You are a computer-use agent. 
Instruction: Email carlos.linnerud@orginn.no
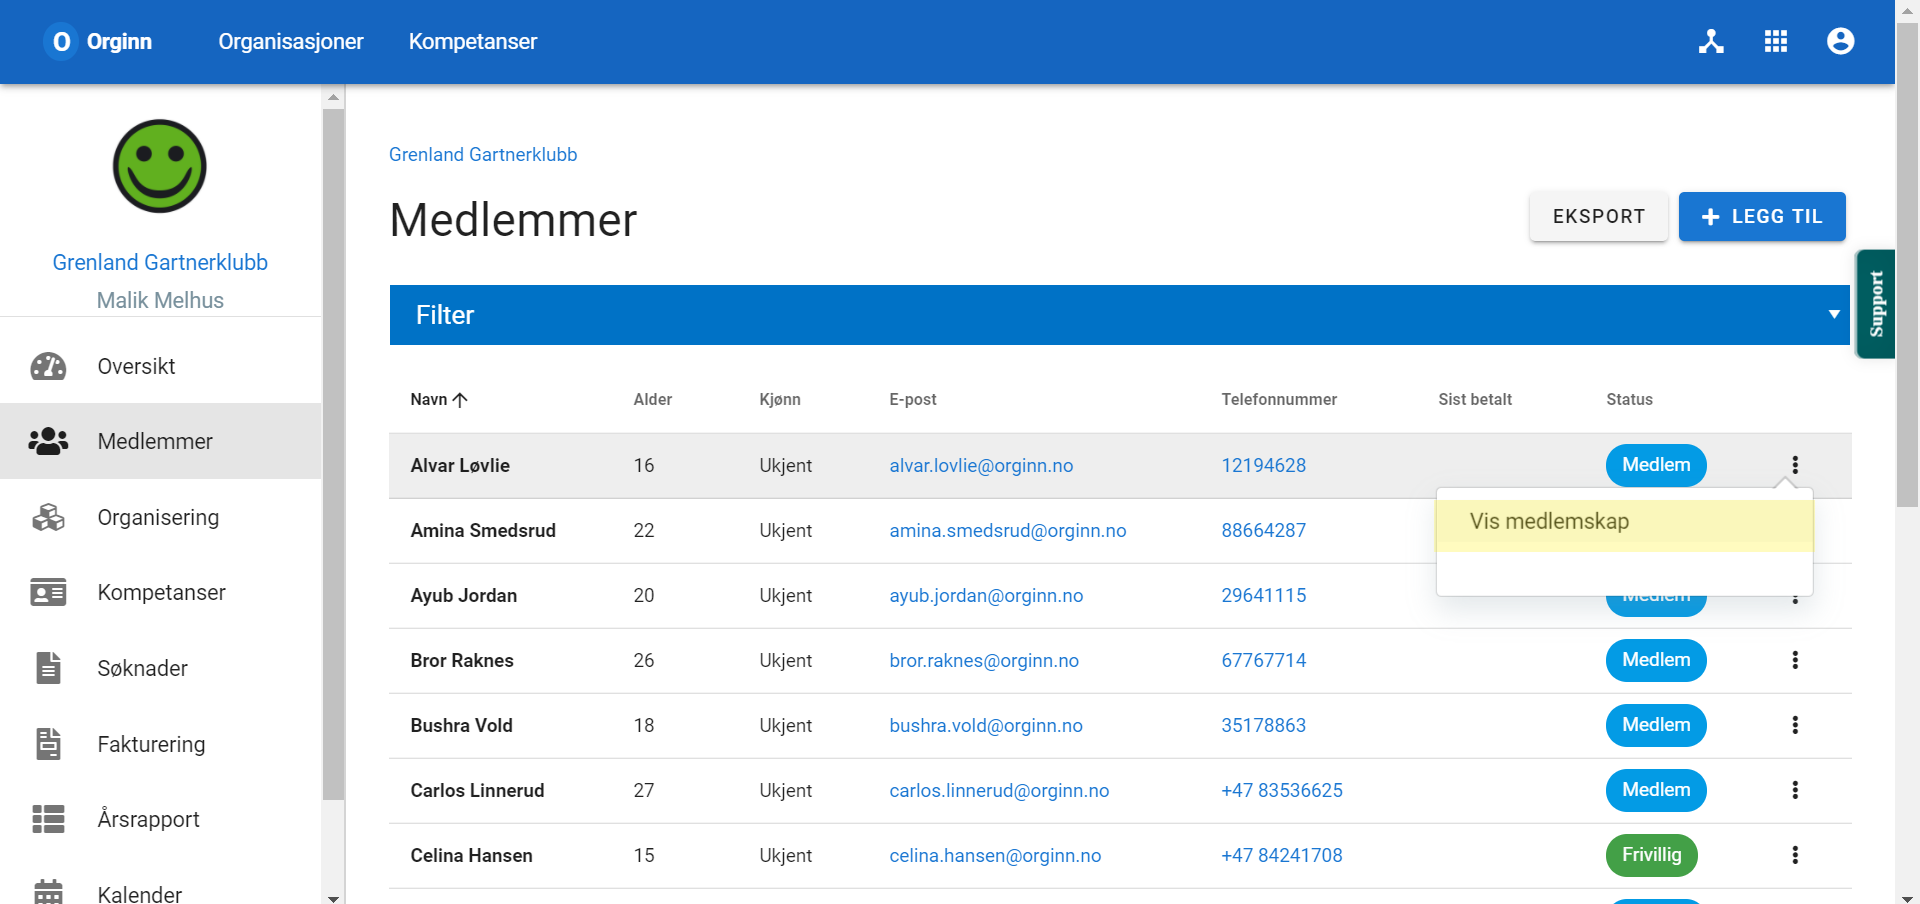point(999,790)
